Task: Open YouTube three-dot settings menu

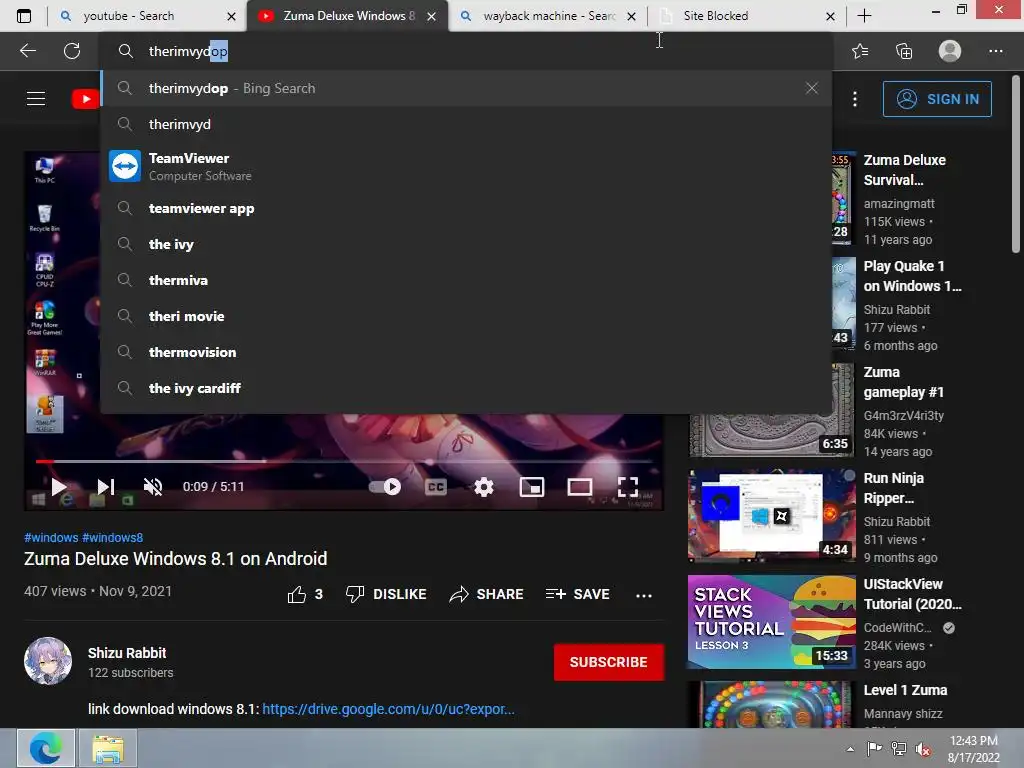Action: pos(855,99)
